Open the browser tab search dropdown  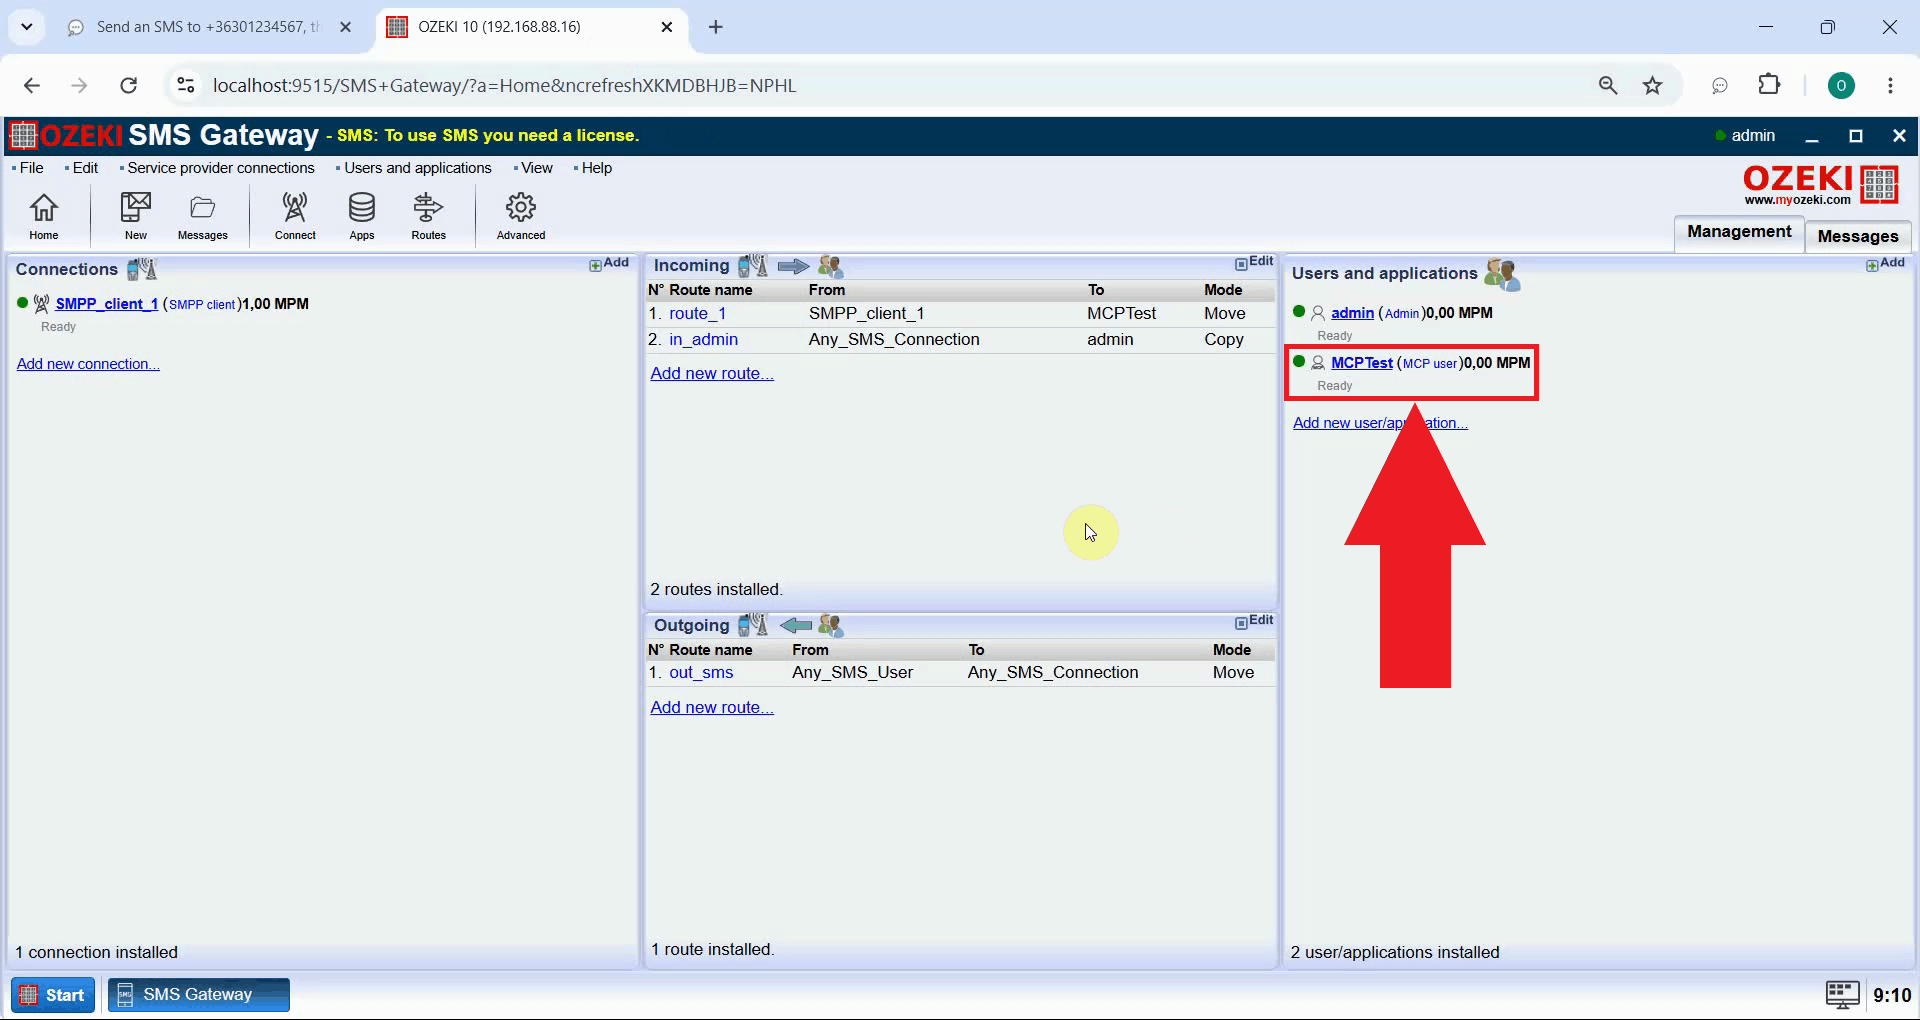pyautogui.click(x=27, y=27)
